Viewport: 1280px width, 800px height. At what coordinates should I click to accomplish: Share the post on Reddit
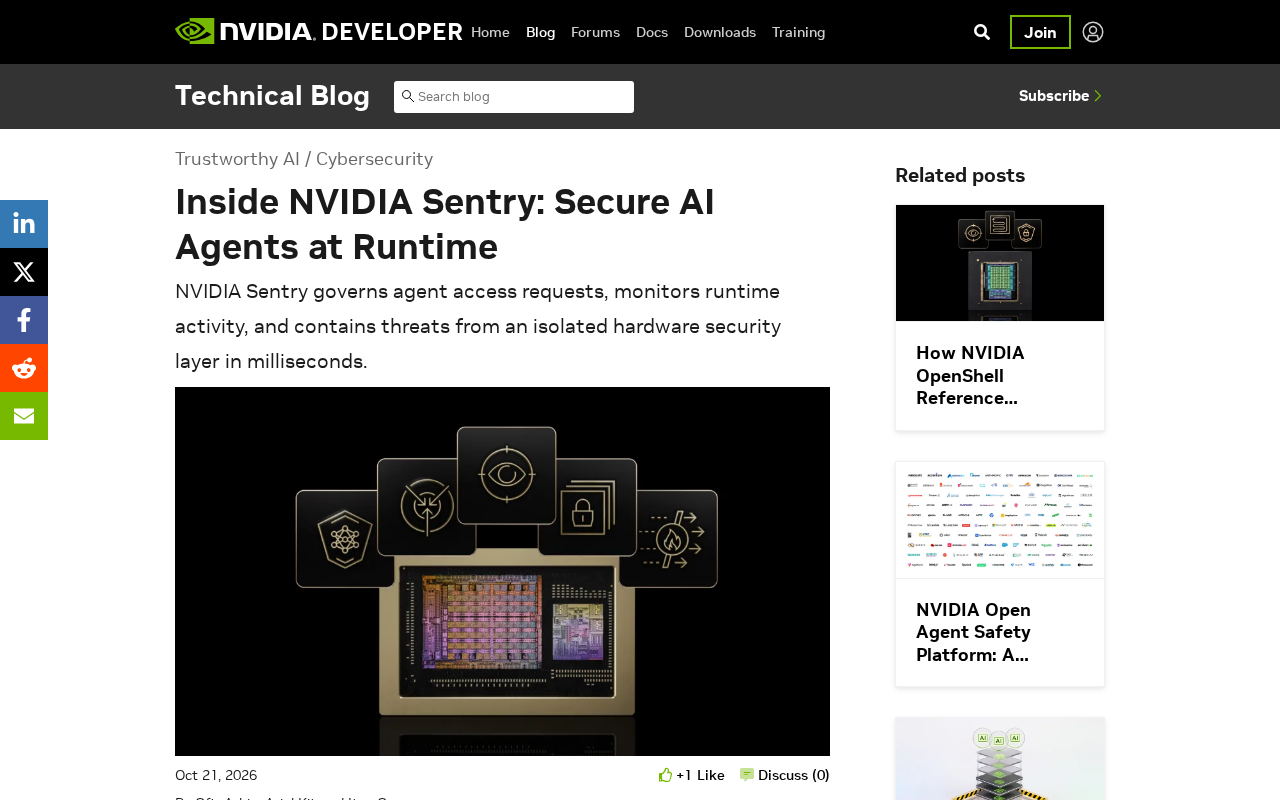[24, 368]
